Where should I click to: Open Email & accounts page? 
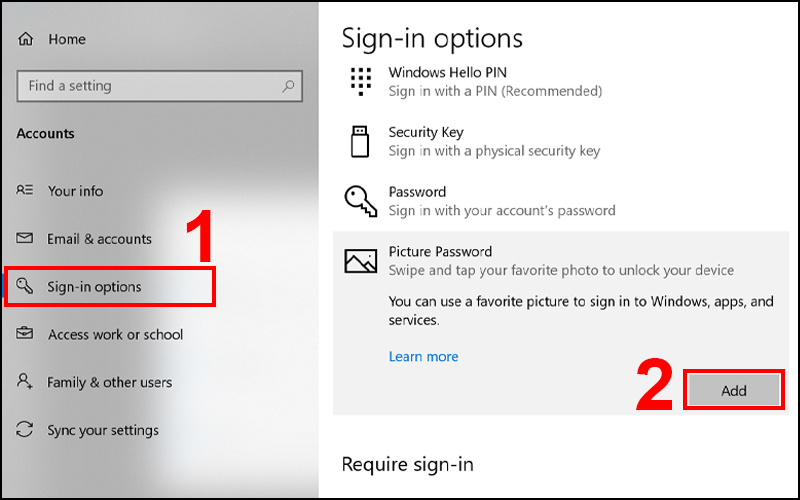coord(99,239)
